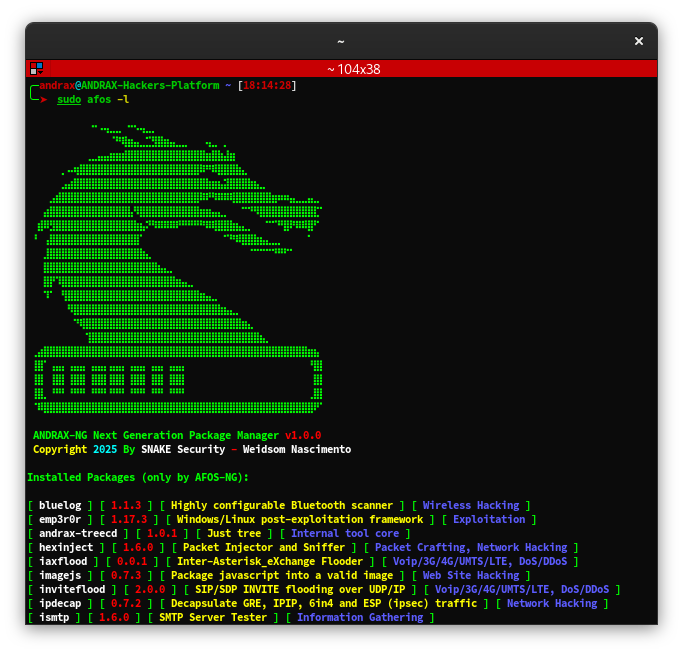The width and height of the screenshot is (683, 653).
Task: Select package name 'hexinject'
Action: click(x=66, y=547)
